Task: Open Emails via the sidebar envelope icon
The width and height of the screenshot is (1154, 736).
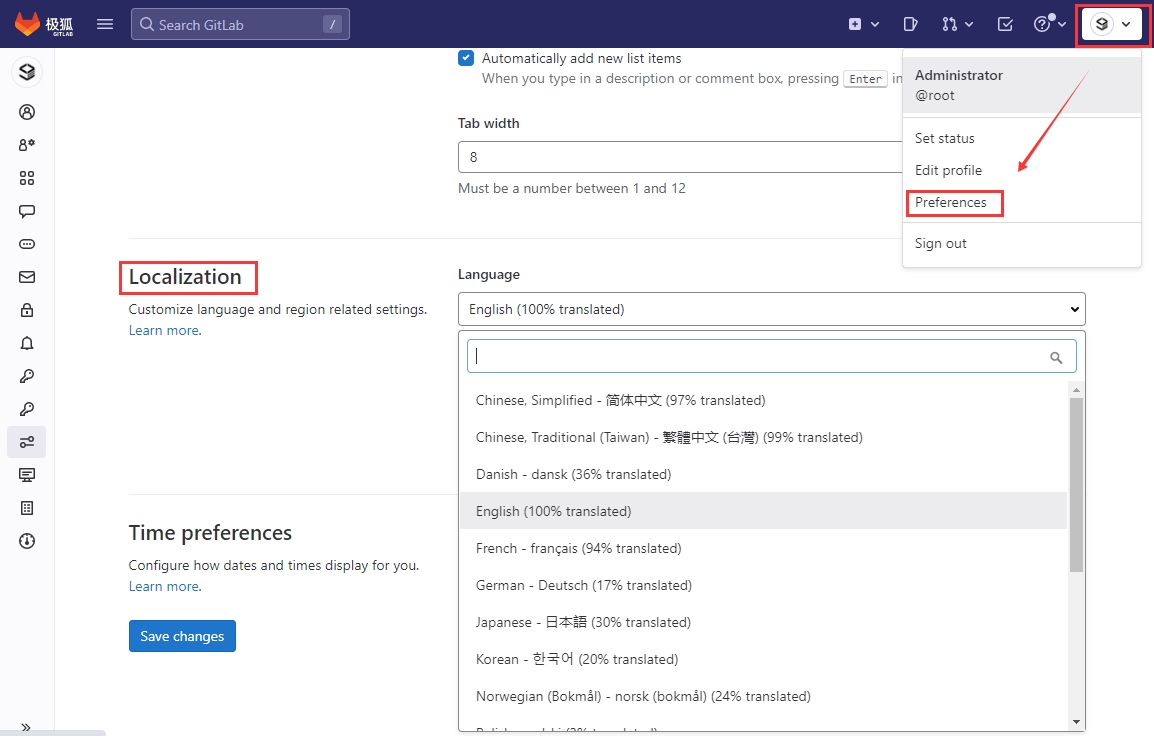Action: point(27,277)
